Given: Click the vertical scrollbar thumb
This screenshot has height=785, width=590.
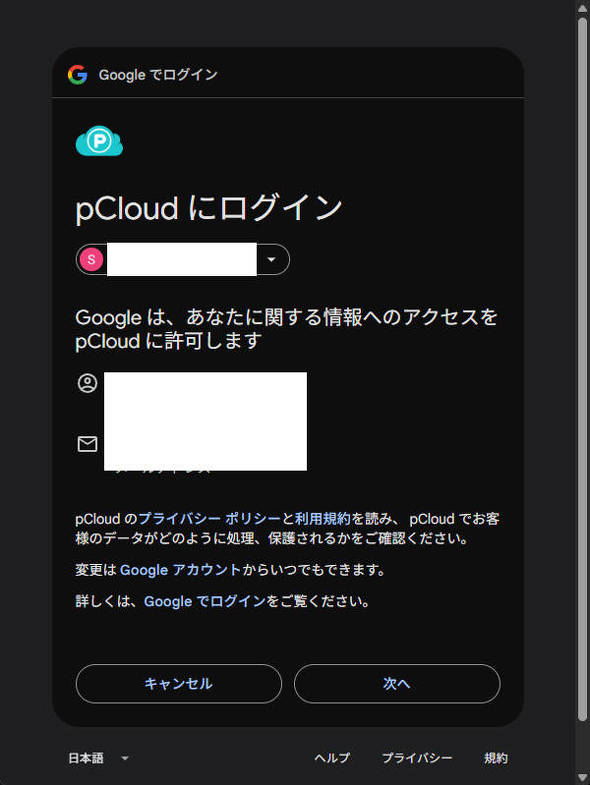Looking at the screenshot, I should point(582,369).
